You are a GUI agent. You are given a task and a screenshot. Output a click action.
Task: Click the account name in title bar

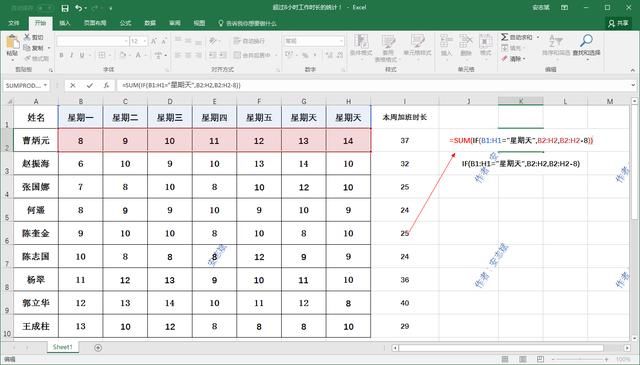541,7
